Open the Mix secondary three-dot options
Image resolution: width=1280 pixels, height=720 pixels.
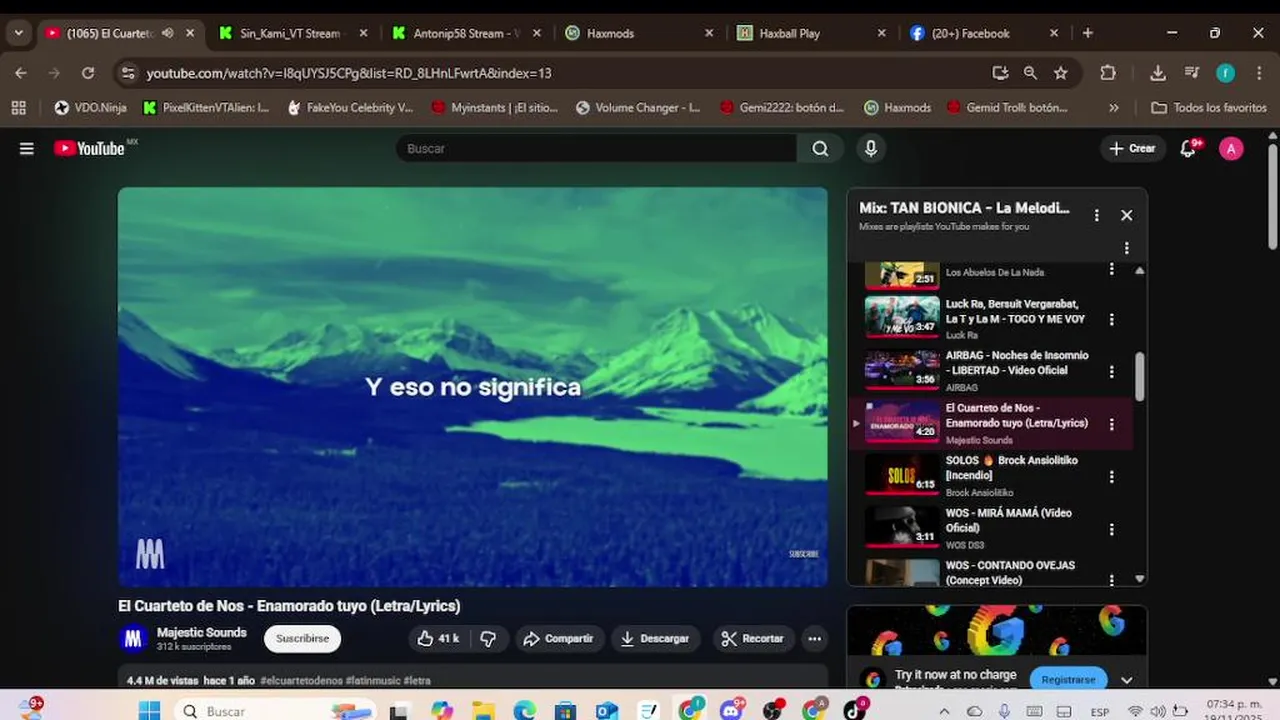pyautogui.click(x=1126, y=248)
